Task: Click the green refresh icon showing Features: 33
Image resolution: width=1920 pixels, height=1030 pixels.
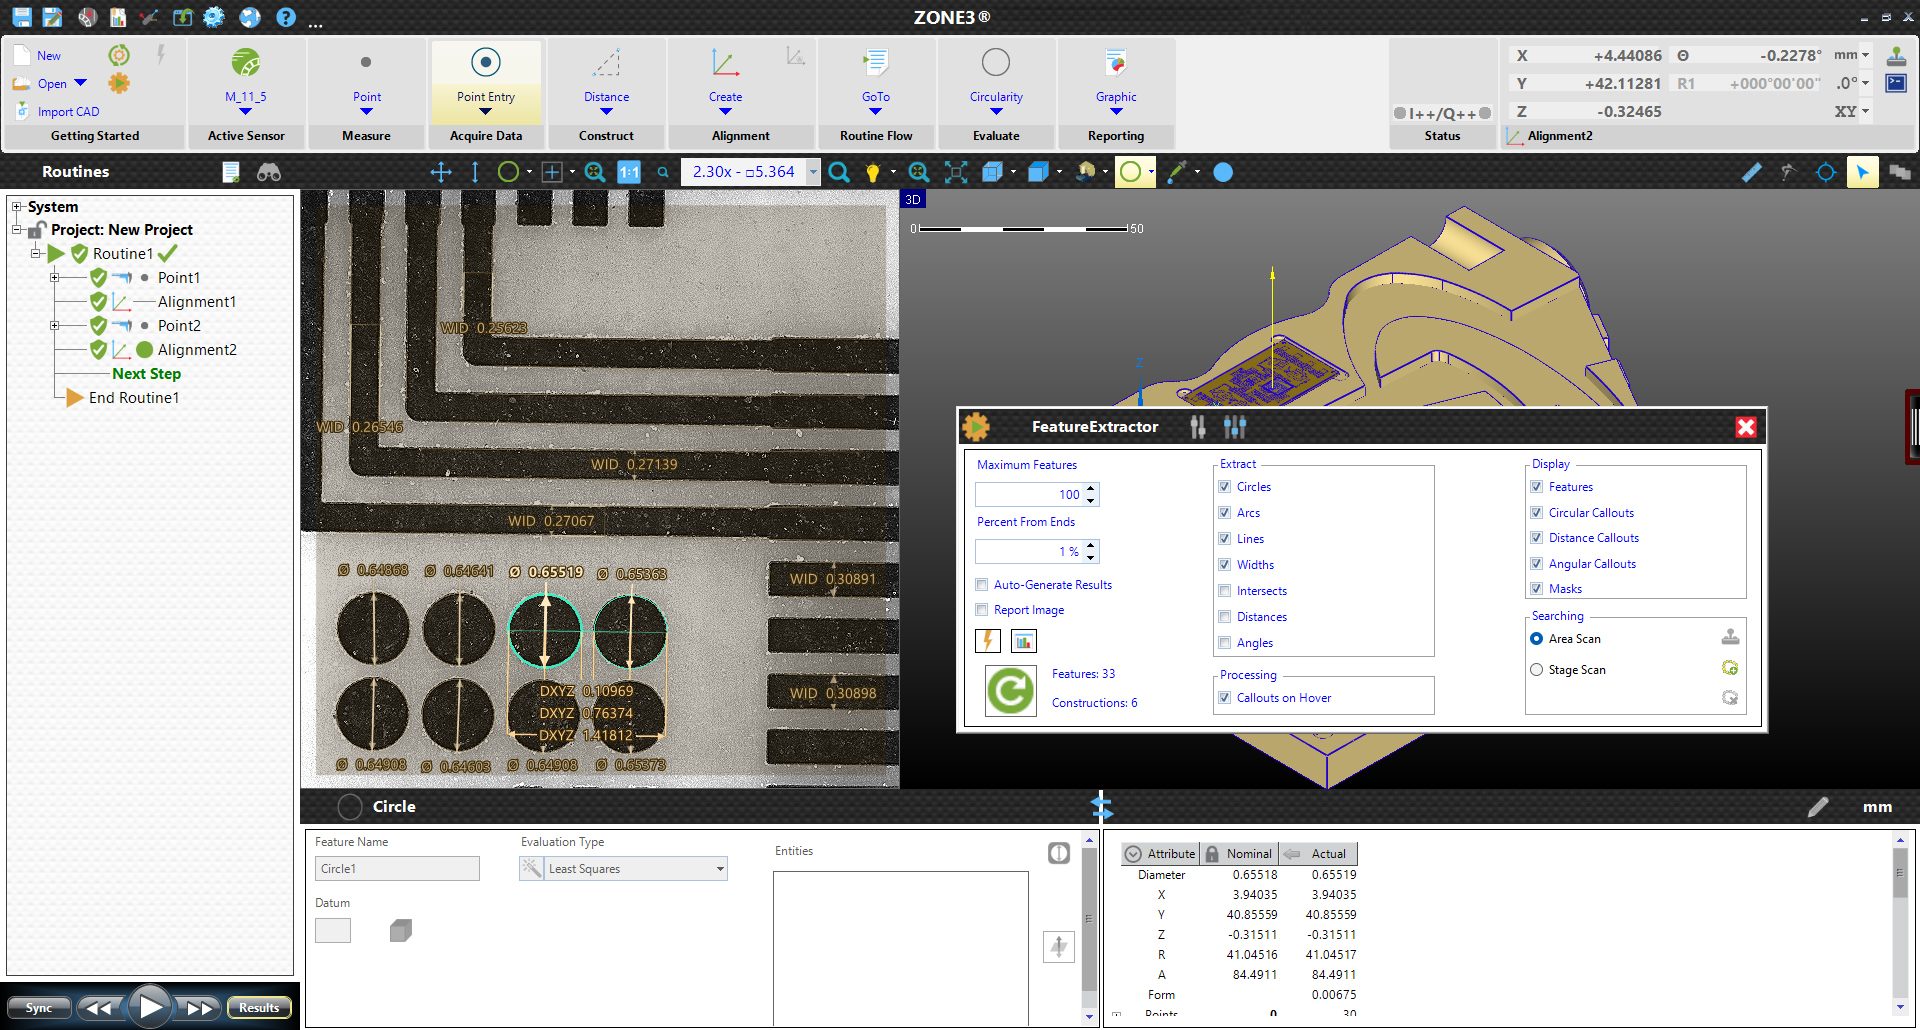Action: (1010, 690)
